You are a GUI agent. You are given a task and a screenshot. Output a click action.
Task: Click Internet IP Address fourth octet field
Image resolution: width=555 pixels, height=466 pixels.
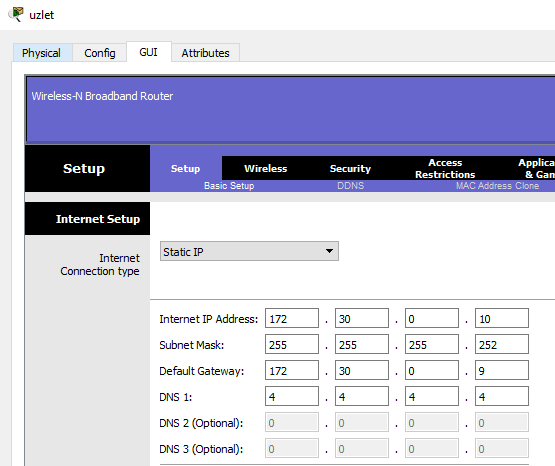point(502,318)
